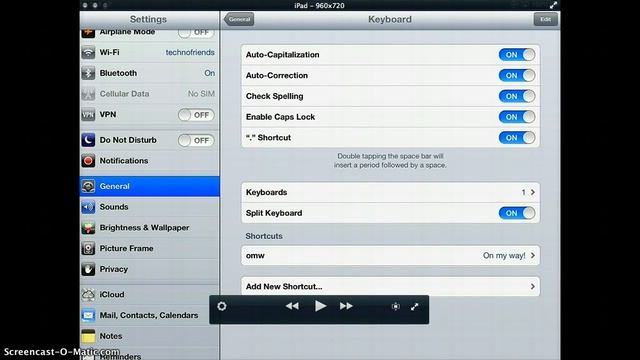Click the Brightness & Wallpaper icon
640x360 pixels.
tap(88, 228)
